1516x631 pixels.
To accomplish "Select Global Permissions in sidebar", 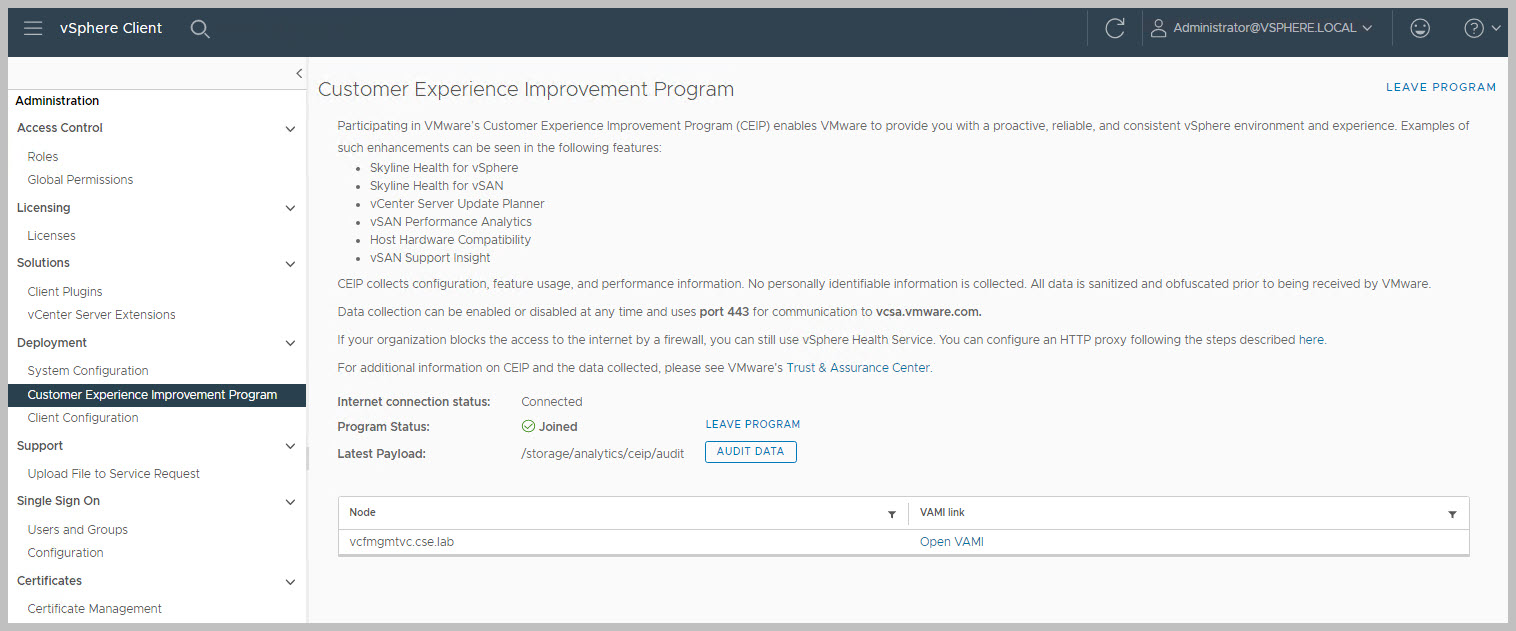I will pos(80,180).
